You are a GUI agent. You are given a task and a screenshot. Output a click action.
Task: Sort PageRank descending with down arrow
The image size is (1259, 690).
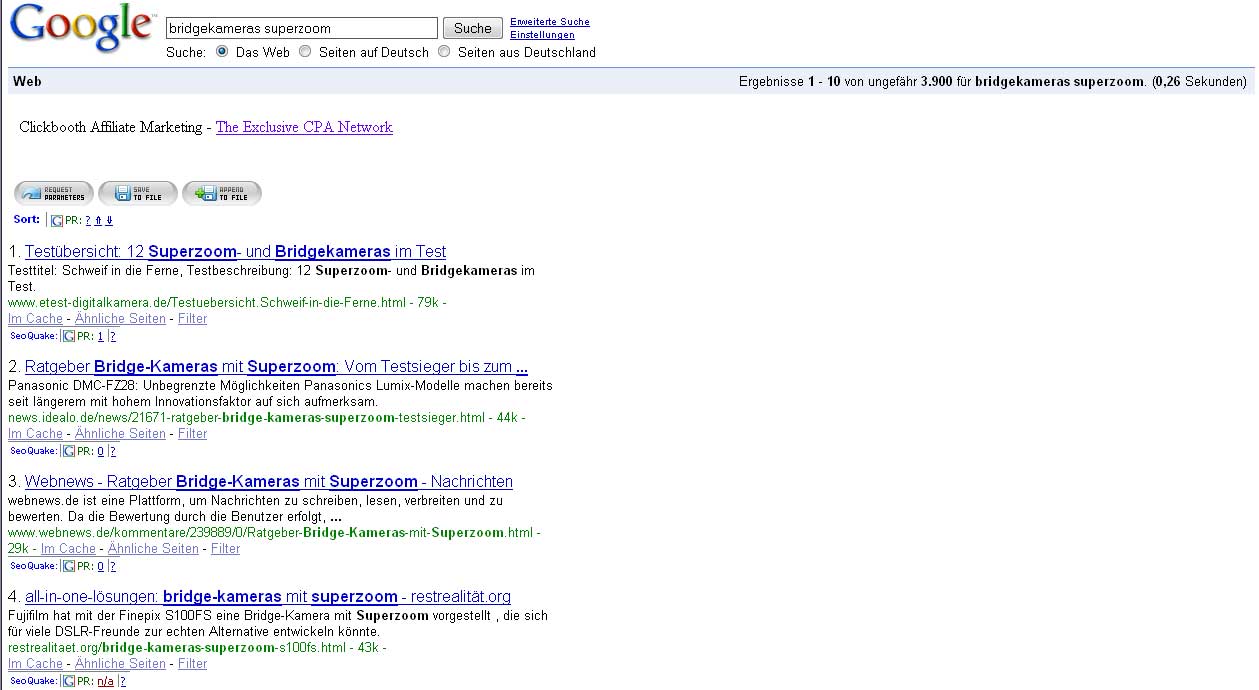(109, 220)
